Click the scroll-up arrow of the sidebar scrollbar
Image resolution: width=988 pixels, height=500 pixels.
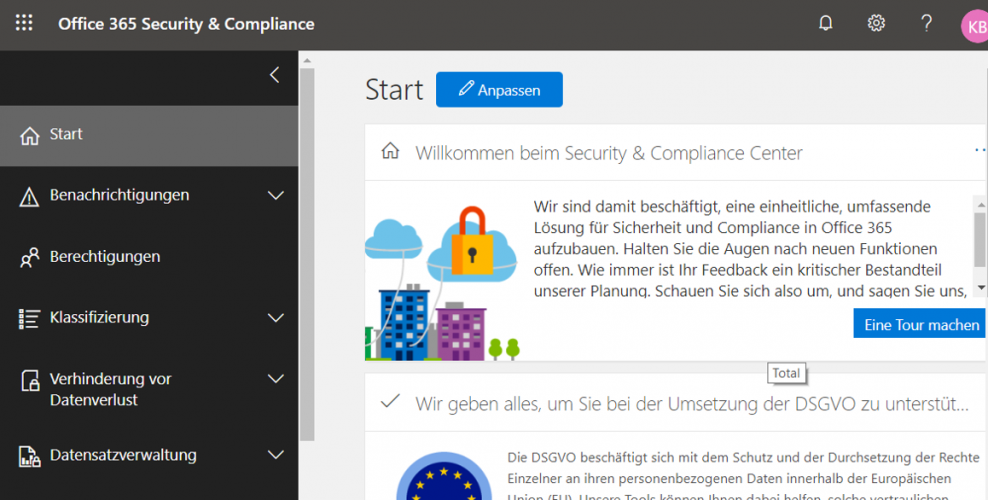click(x=307, y=61)
